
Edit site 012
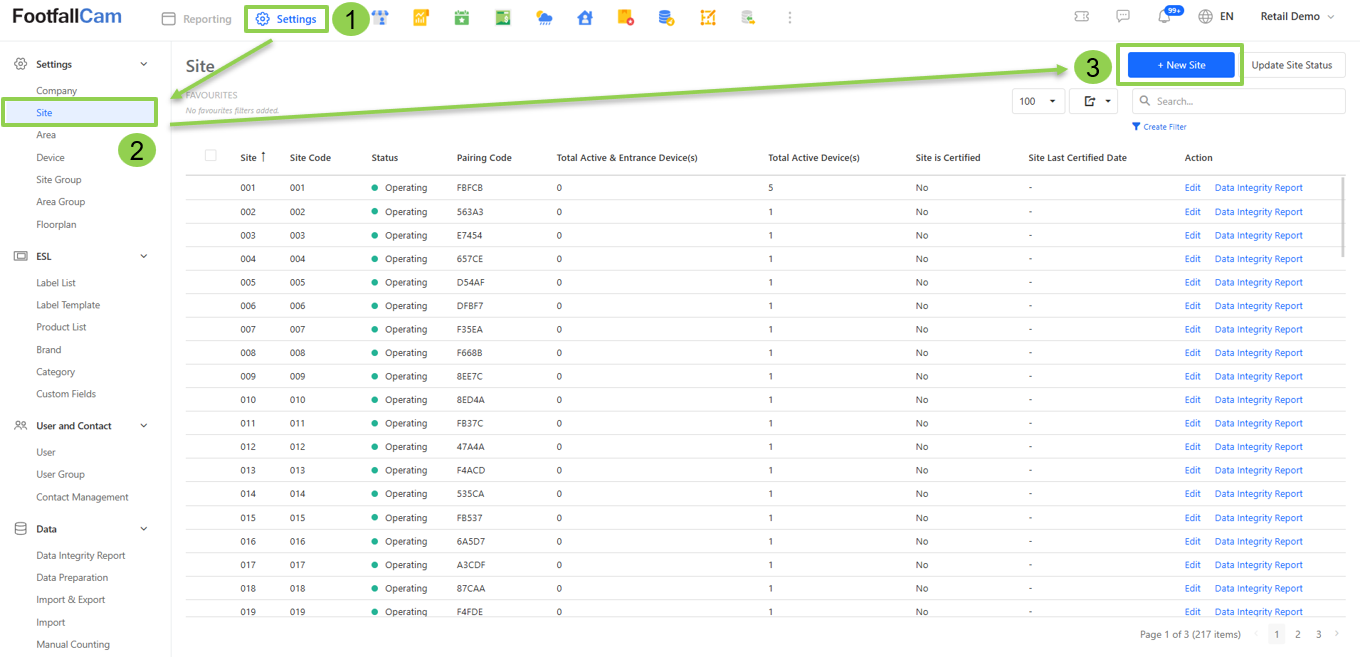pos(1192,447)
